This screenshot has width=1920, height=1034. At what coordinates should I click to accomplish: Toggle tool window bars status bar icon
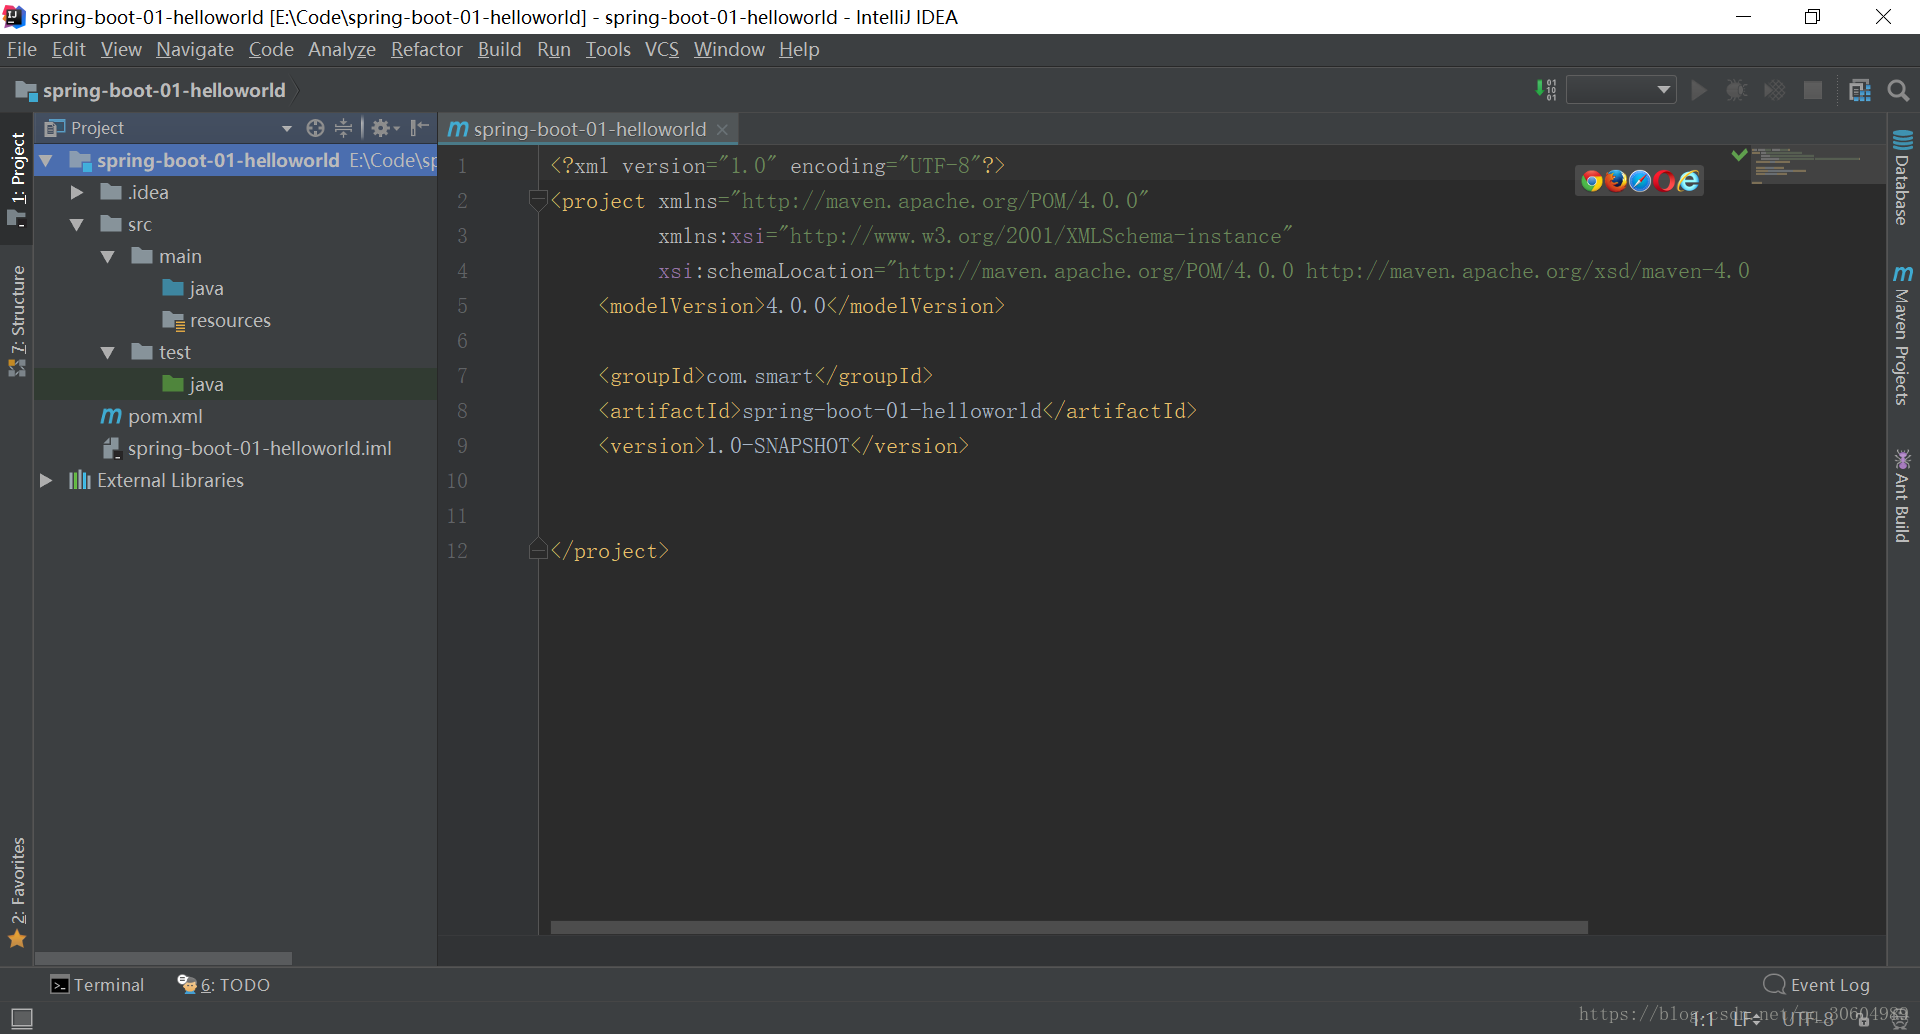21,1018
